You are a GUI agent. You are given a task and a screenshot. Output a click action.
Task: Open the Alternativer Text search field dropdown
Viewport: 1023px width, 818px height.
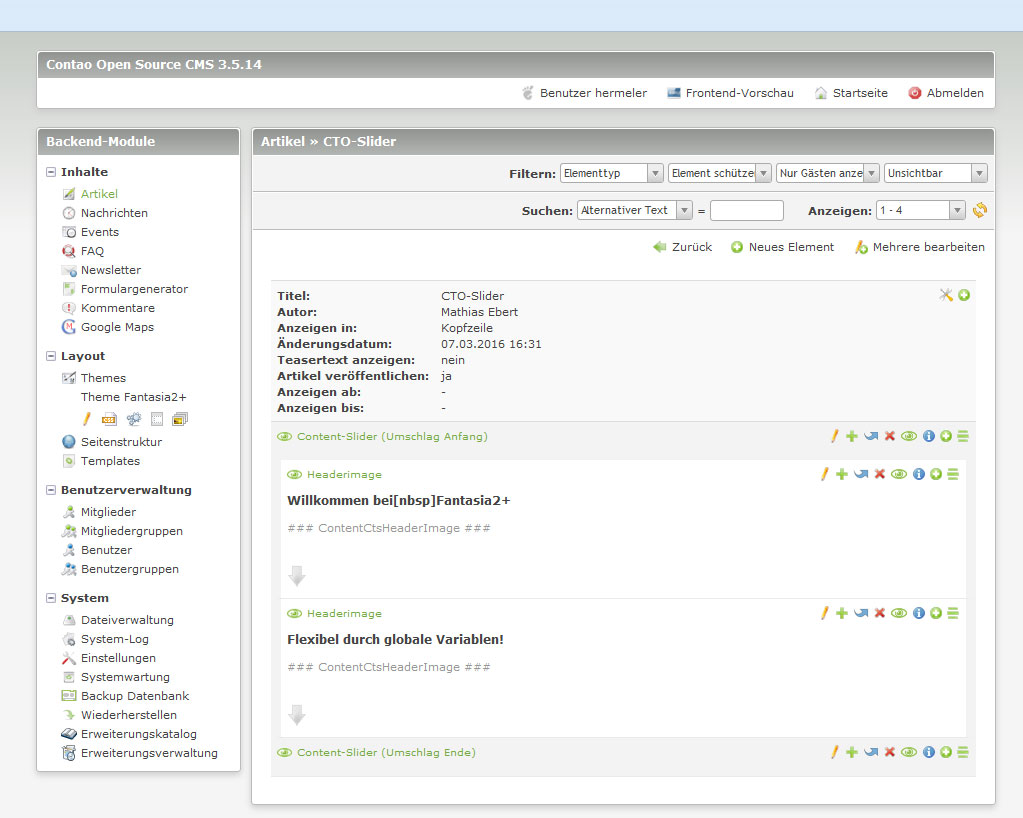click(x=635, y=210)
